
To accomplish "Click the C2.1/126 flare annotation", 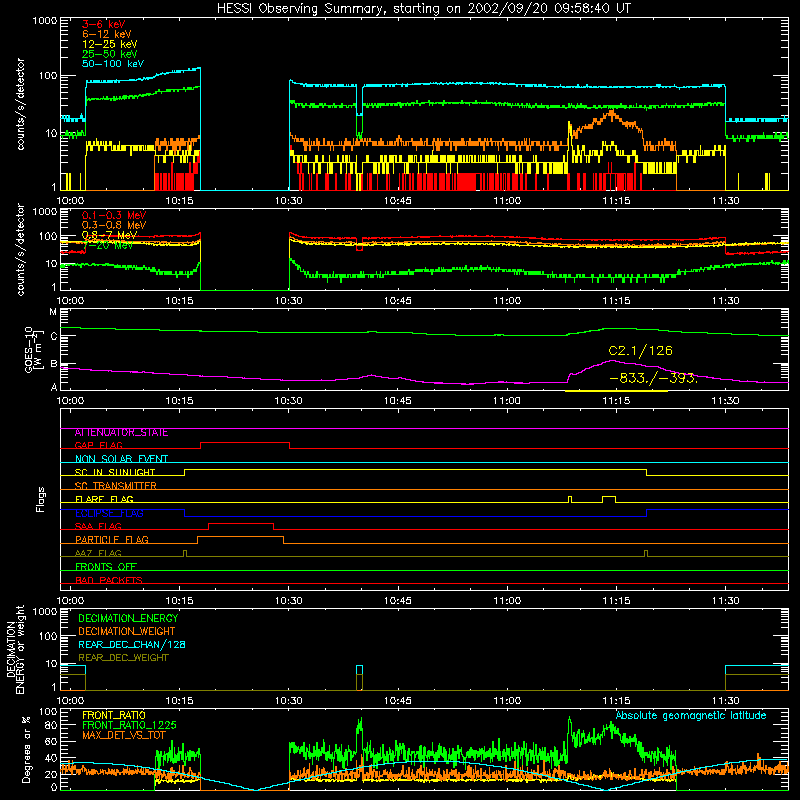I will point(640,351).
